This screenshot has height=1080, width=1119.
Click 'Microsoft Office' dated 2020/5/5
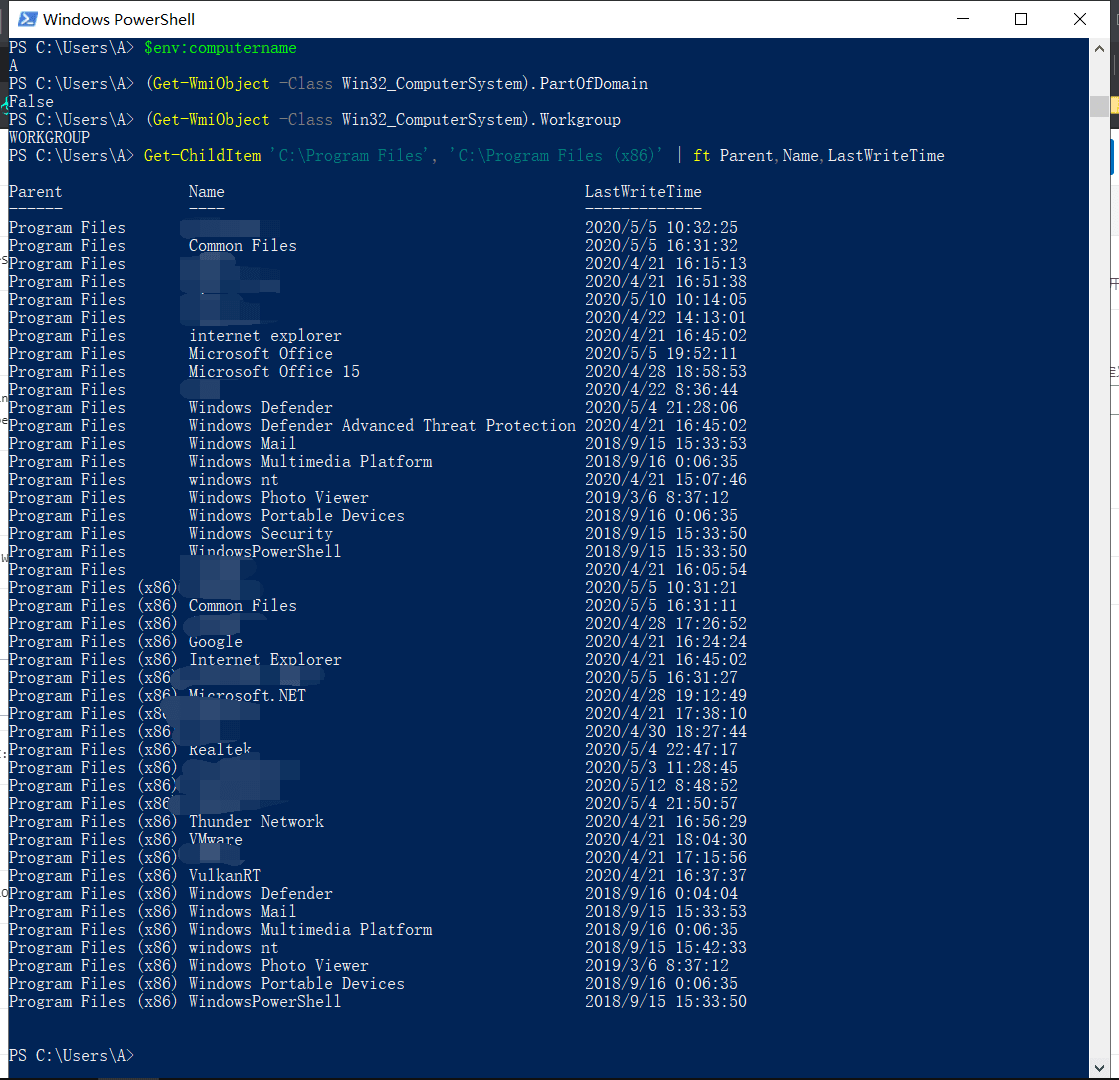pos(260,353)
